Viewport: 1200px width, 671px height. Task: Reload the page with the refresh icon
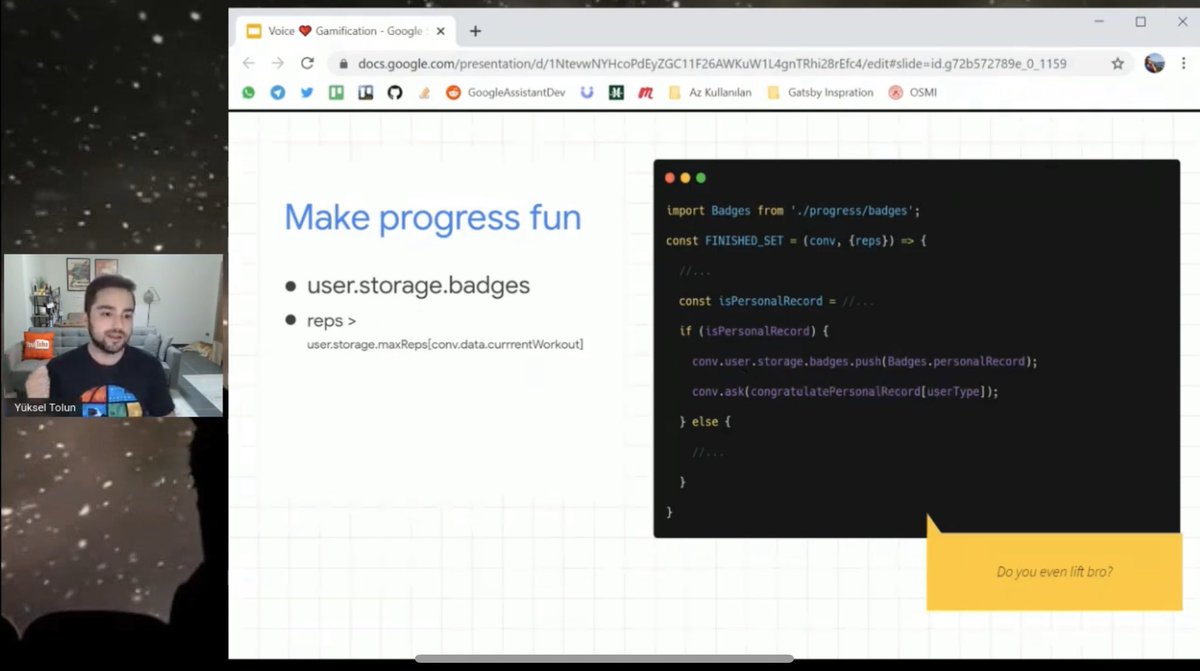point(307,63)
